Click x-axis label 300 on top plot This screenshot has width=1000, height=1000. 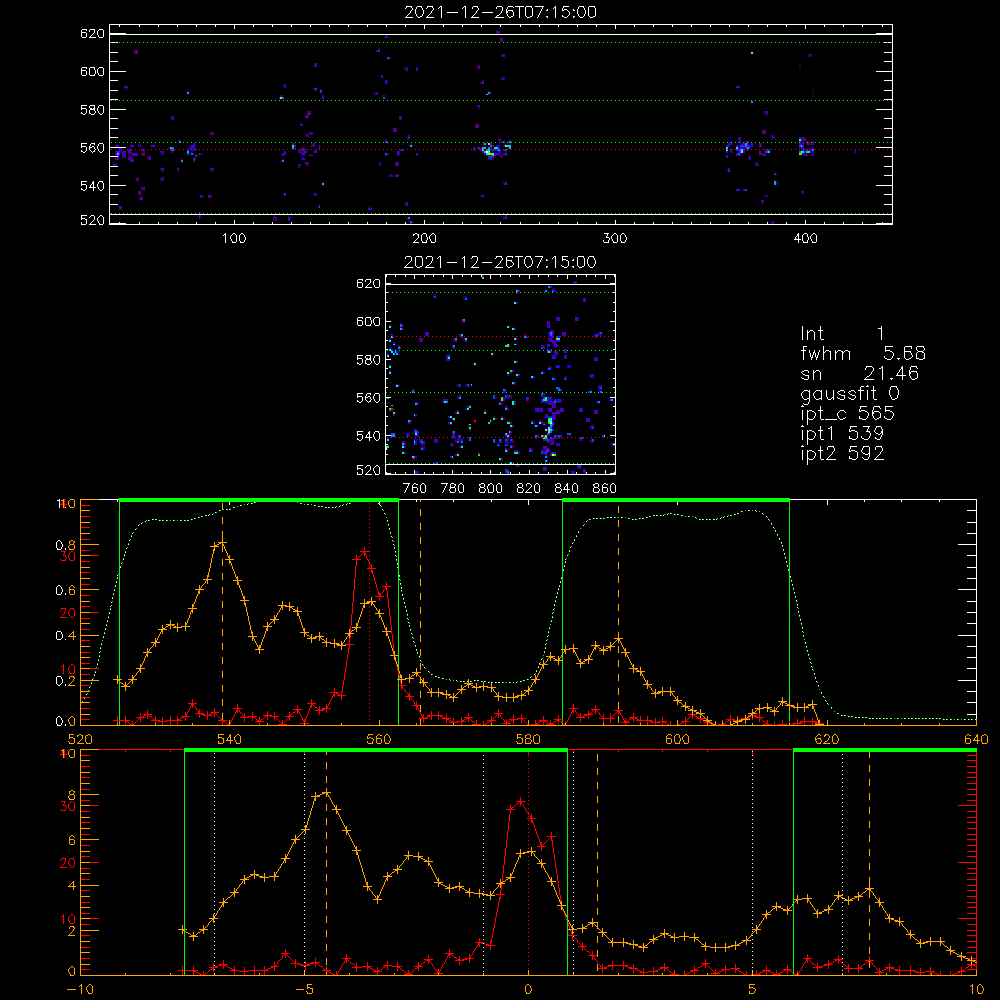pos(615,239)
